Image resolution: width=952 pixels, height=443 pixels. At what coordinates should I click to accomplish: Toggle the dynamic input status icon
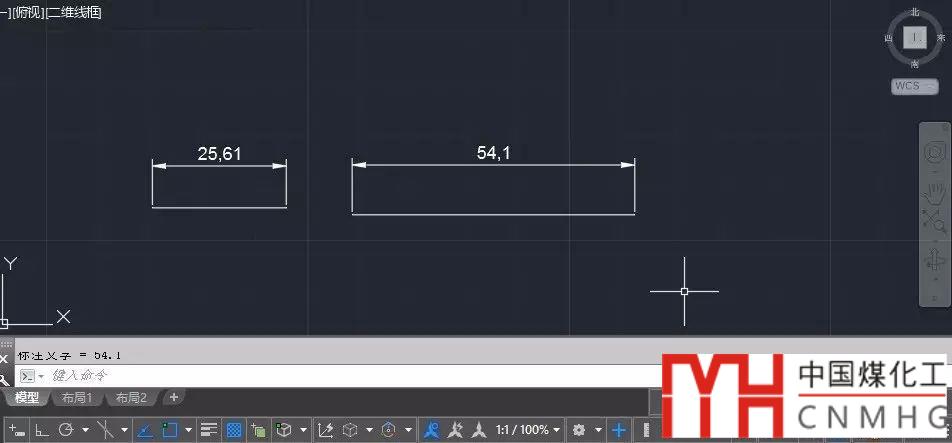tap(17, 431)
